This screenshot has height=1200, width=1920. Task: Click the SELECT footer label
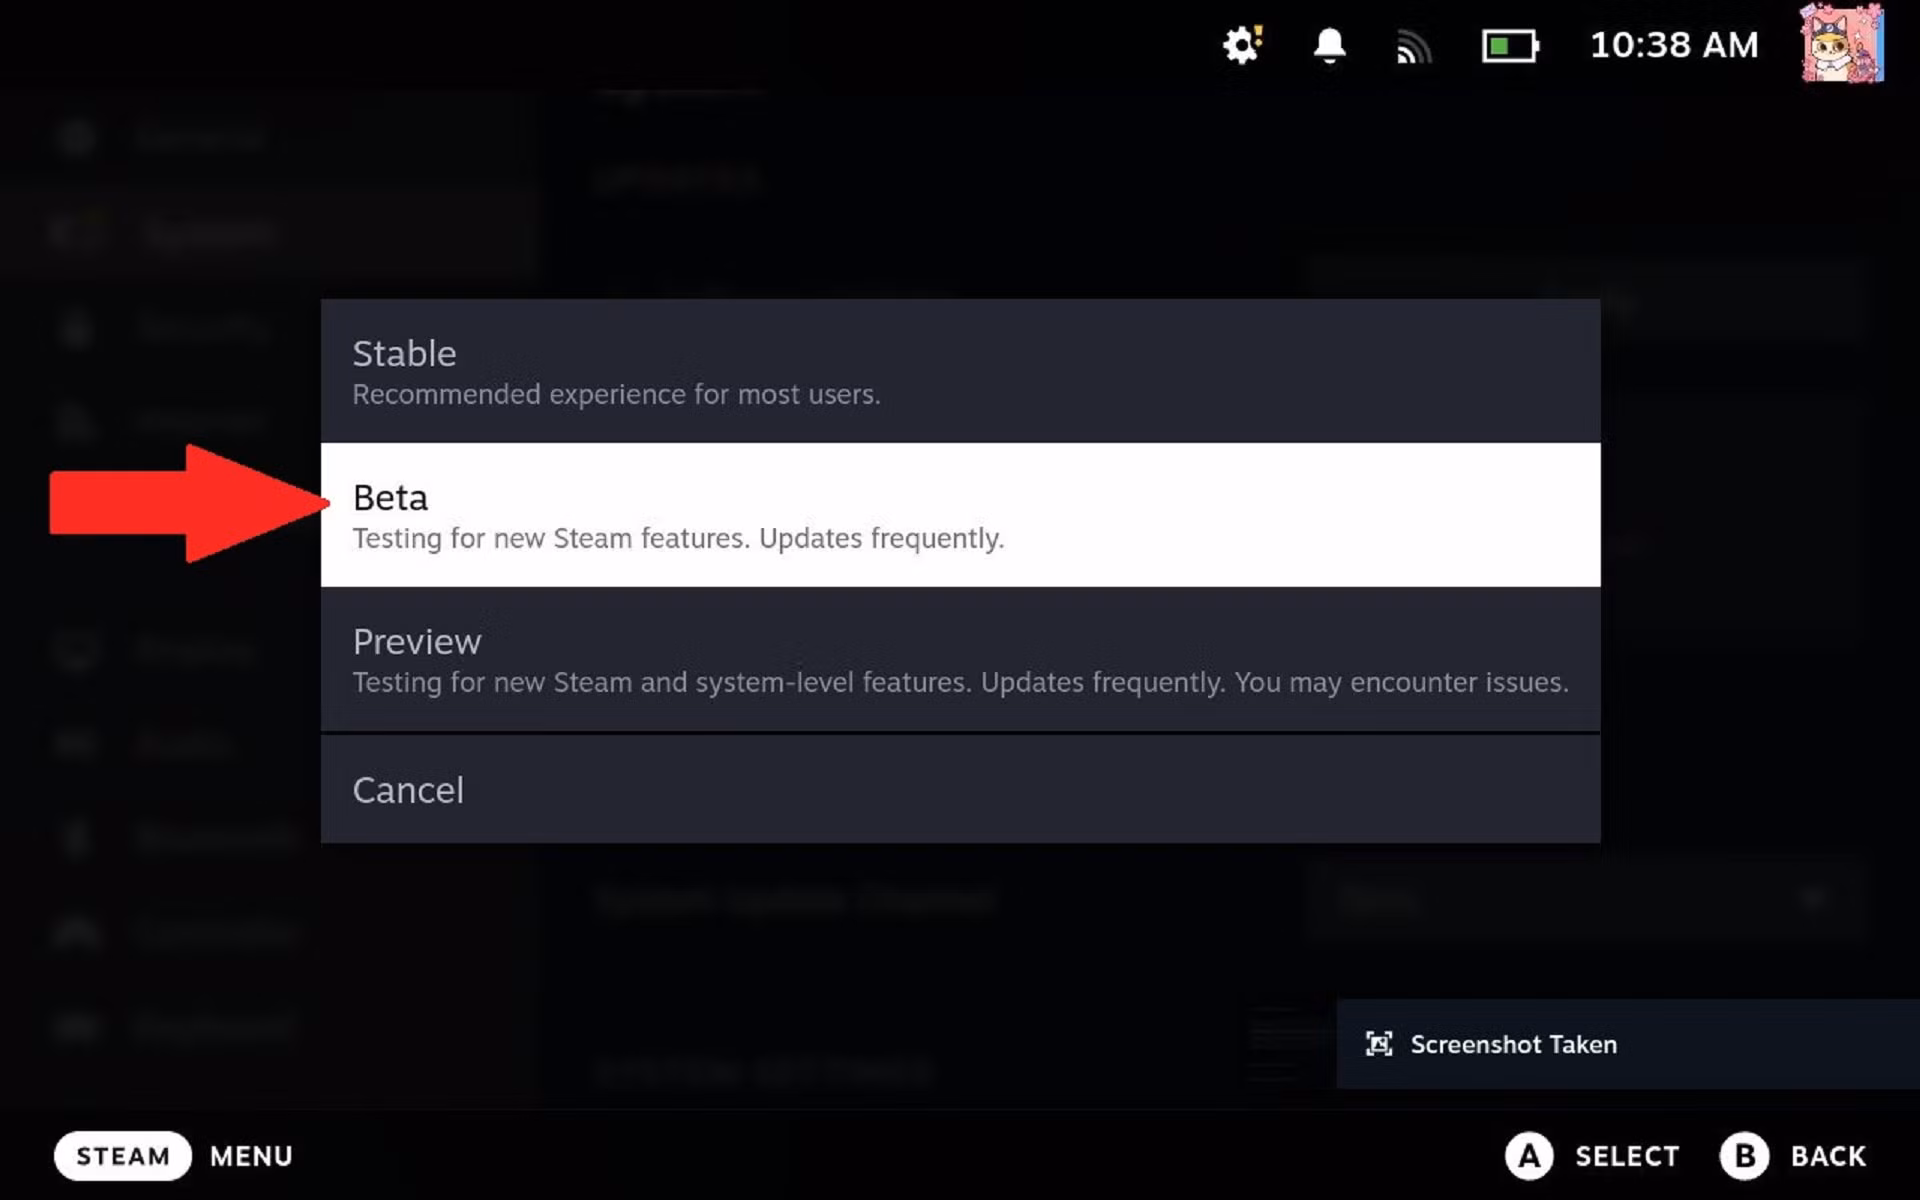(x=1626, y=1156)
